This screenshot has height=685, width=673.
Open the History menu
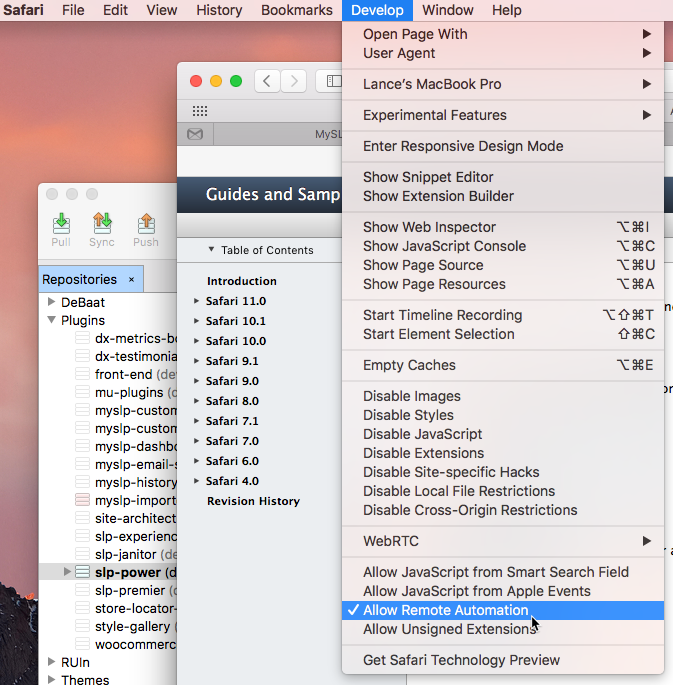219,10
